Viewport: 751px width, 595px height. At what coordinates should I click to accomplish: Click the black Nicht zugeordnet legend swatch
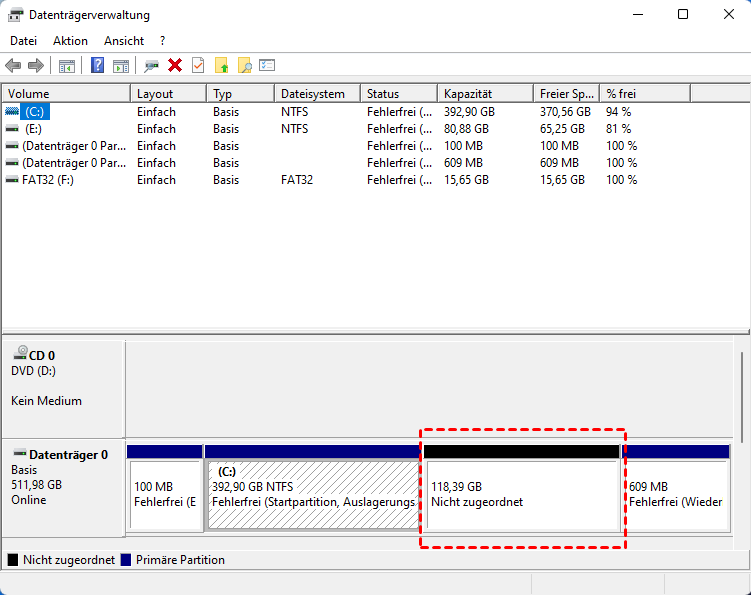(13, 560)
